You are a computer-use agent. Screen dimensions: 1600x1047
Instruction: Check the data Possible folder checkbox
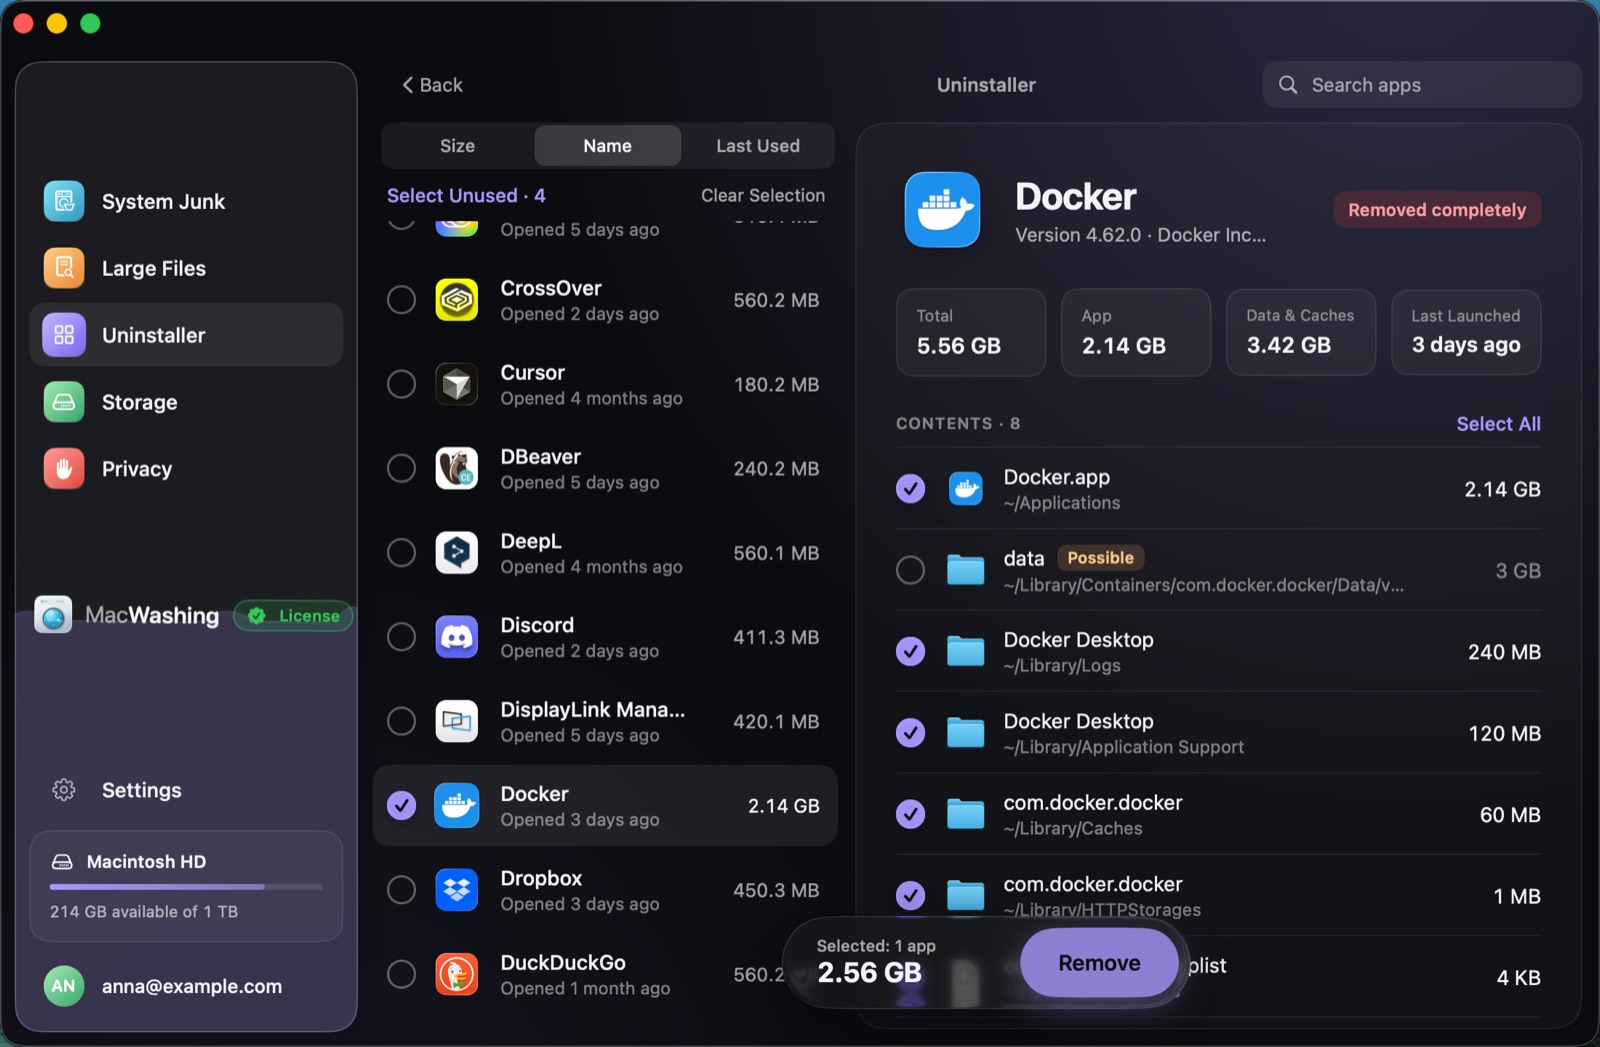pos(910,570)
